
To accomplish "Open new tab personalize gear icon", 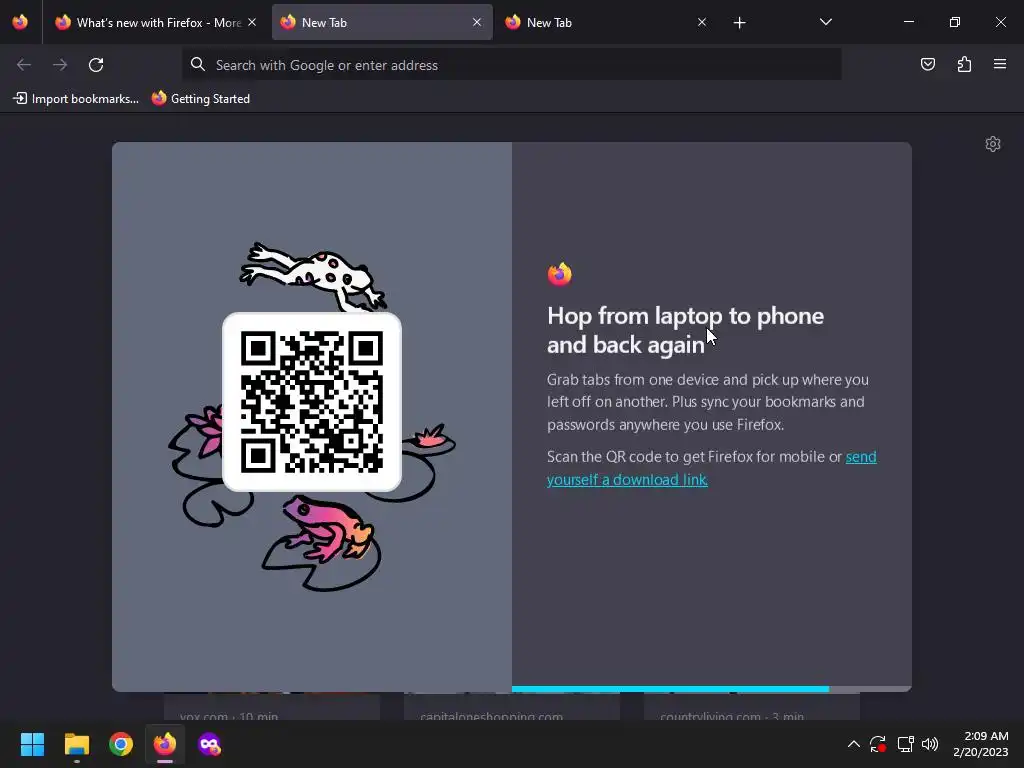I will click(x=993, y=144).
